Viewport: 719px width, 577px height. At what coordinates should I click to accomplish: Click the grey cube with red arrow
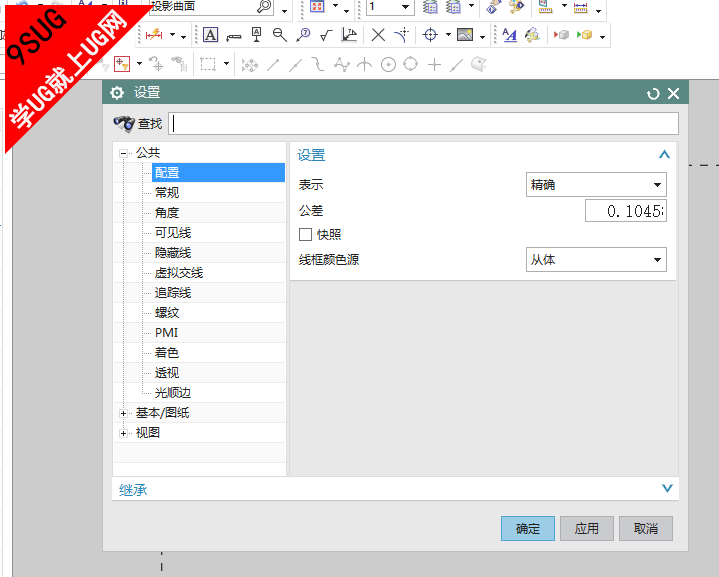[x=561, y=35]
